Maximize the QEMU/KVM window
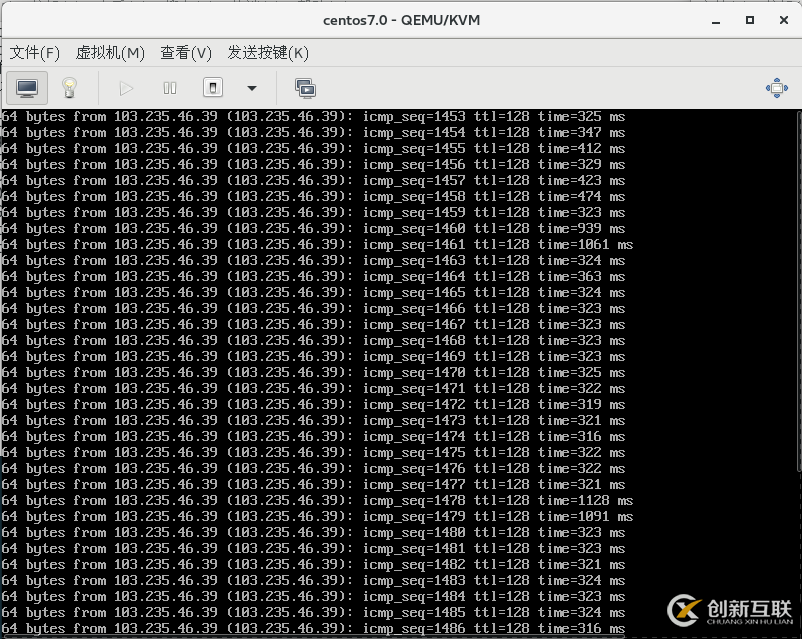The width and height of the screenshot is (802, 639). pyautogui.click(x=750, y=20)
